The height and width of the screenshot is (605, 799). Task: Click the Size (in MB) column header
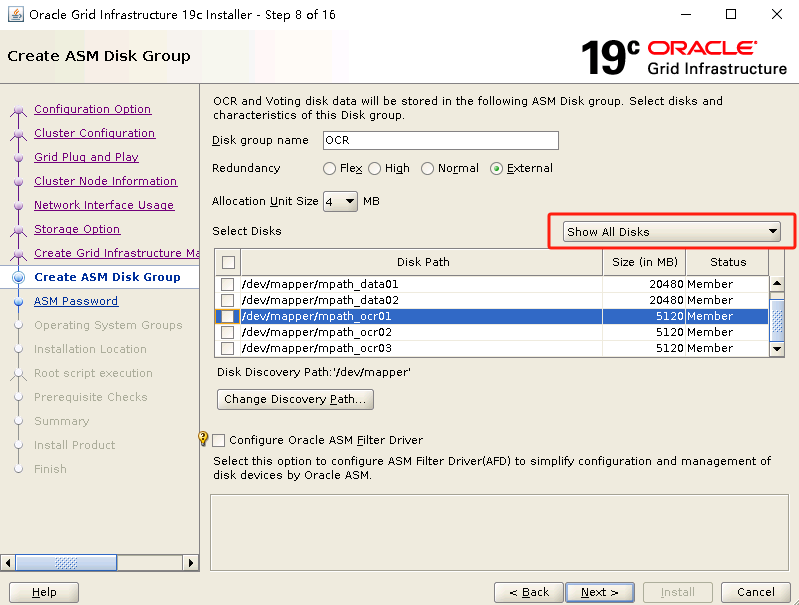pyautogui.click(x=645, y=262)
